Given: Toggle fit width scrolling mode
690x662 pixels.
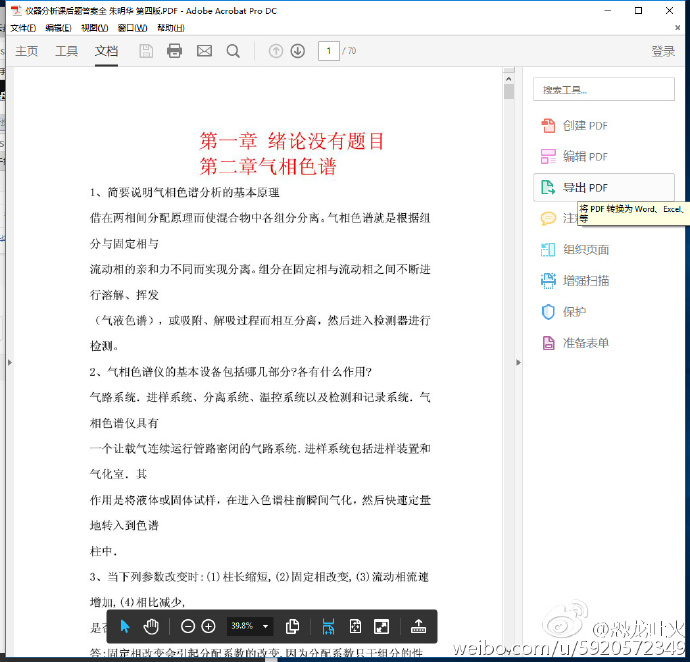Looking at the screenshot, I should 328,626.
